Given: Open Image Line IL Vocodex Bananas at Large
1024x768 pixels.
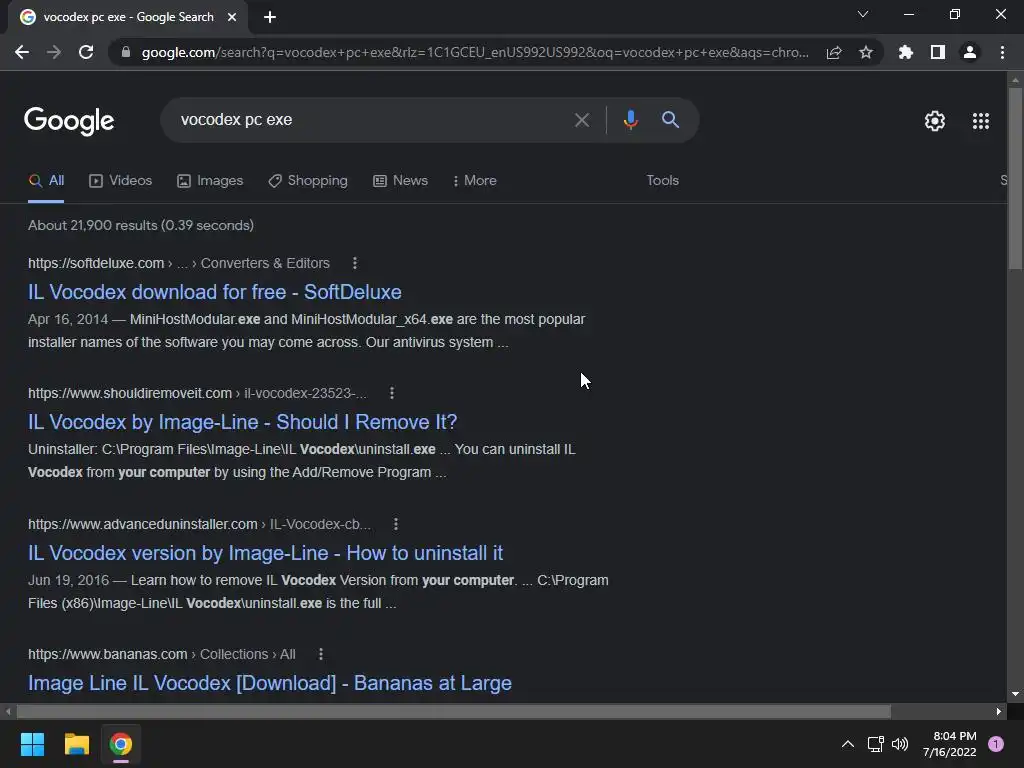Looking at the screenshot, I should click(270, 683).
